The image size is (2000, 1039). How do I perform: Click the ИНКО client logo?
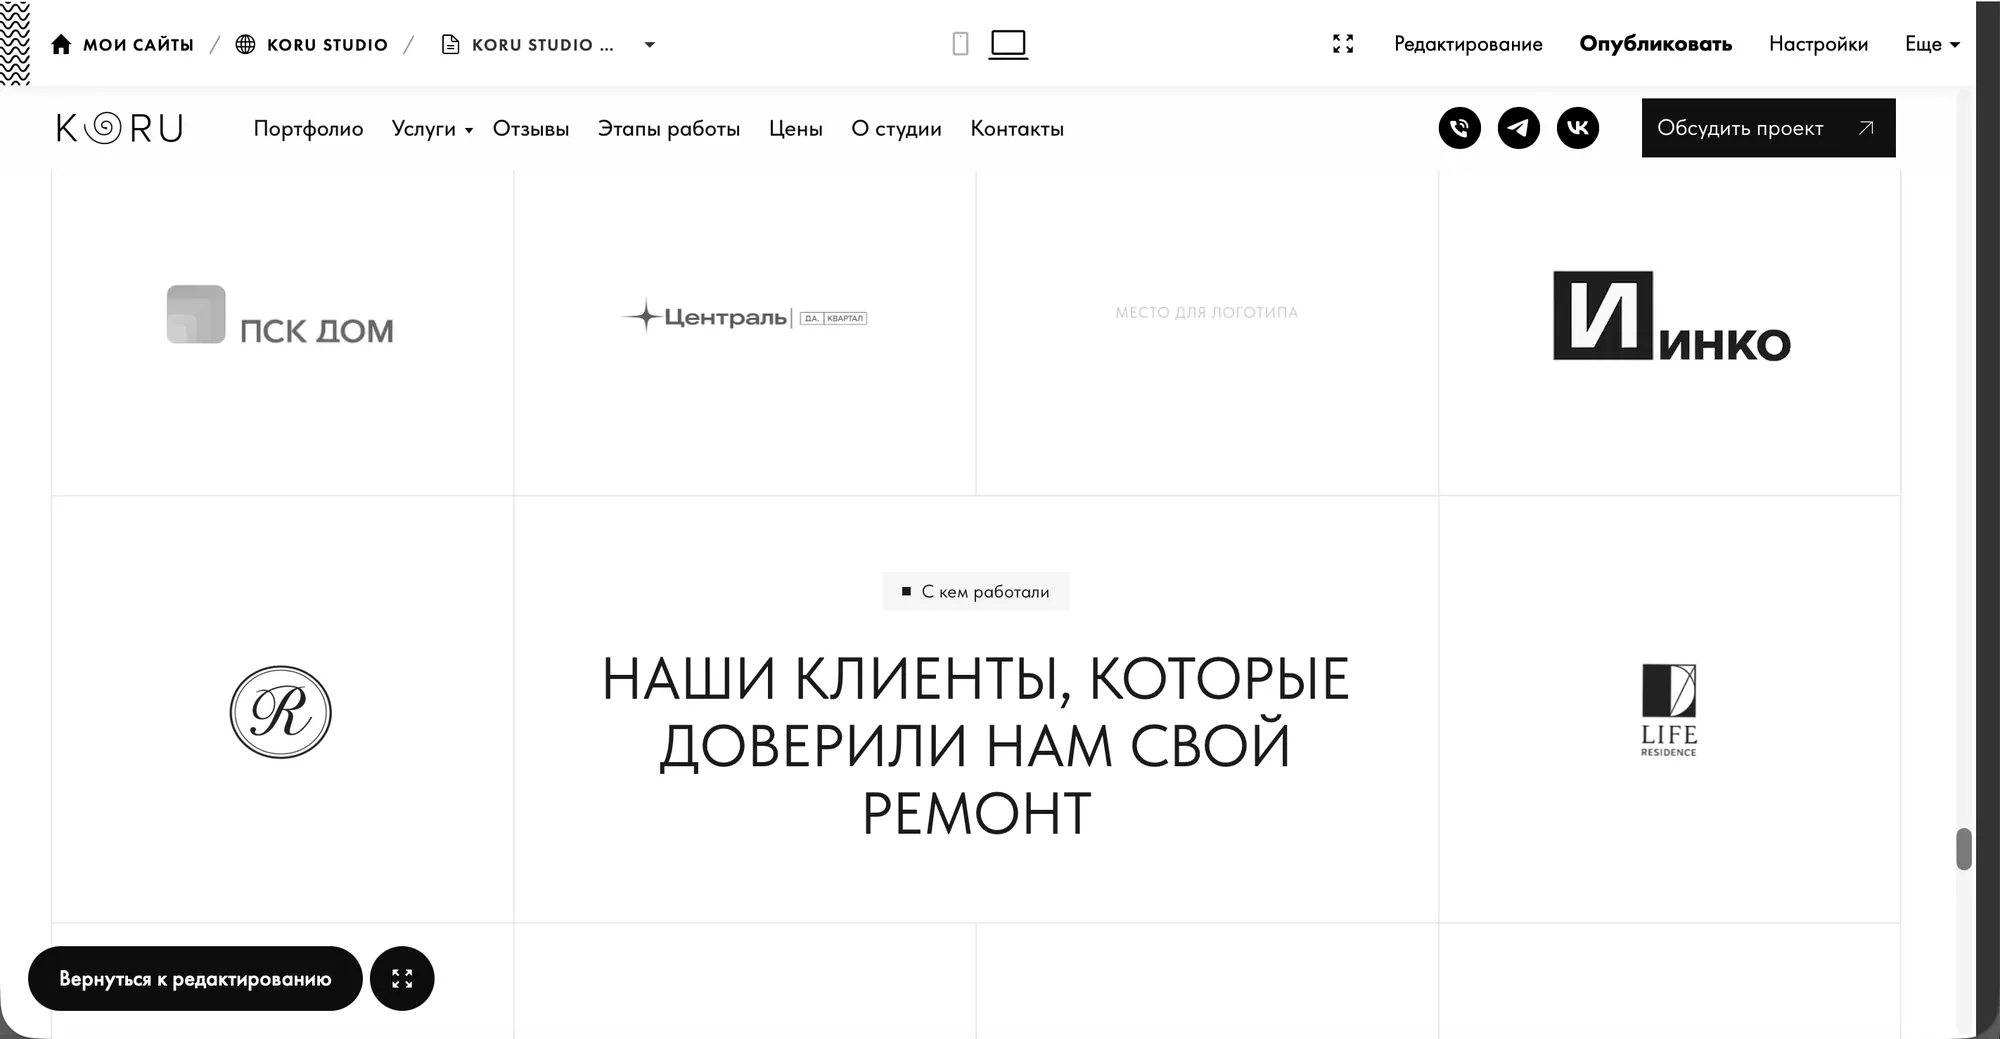click(x=1671, y=316)
